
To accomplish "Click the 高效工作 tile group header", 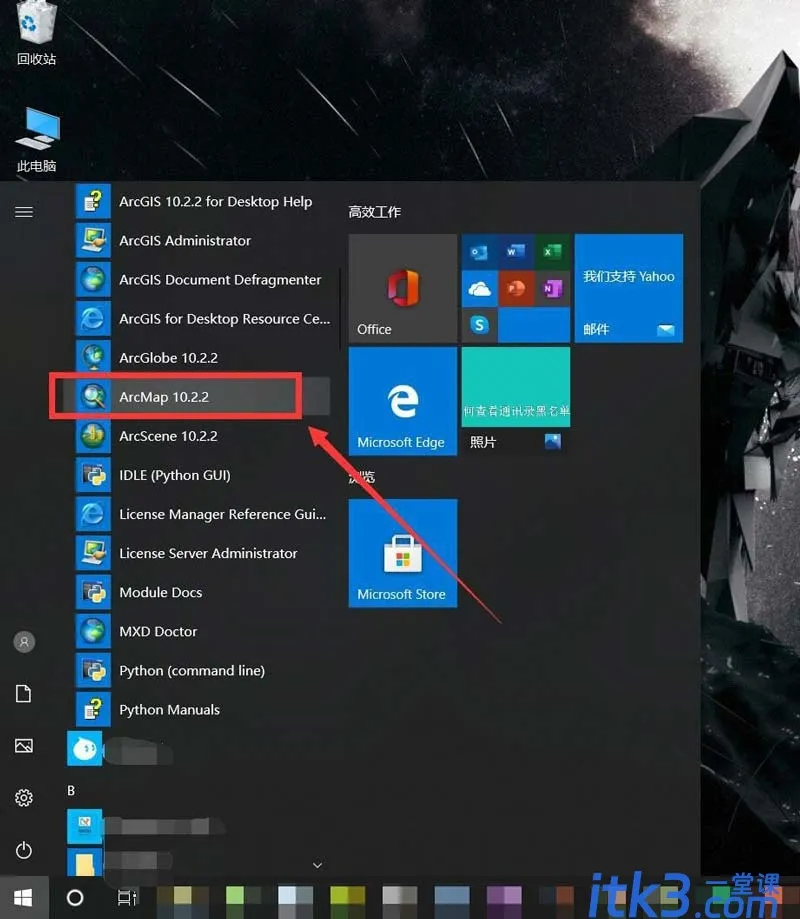I will pyautogui.click(x=375, y=212).
